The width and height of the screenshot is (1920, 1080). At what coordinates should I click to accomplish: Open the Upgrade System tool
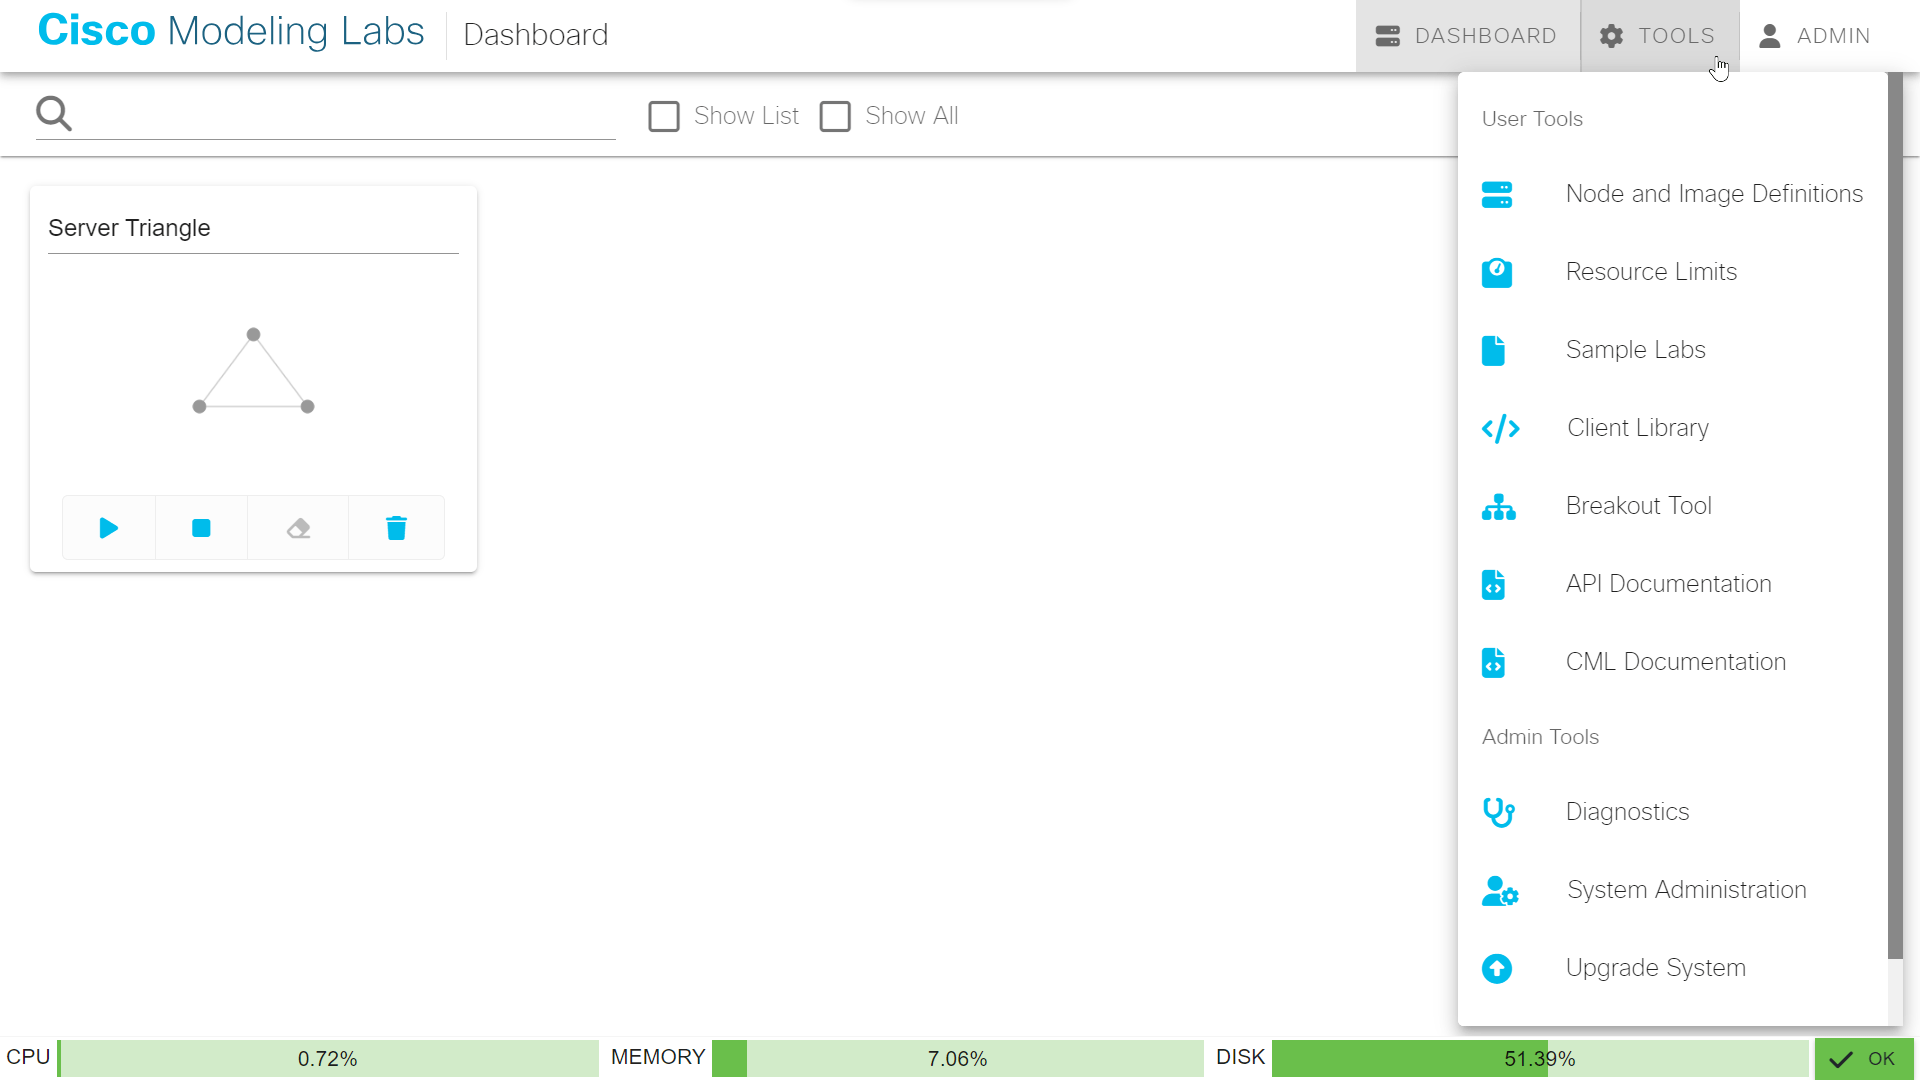[1655, 967]
